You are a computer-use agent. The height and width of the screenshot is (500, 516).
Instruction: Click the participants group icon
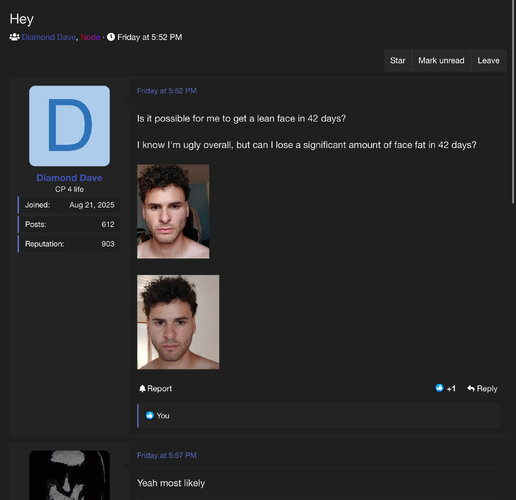pyautogui.click(x=14, y=37)
